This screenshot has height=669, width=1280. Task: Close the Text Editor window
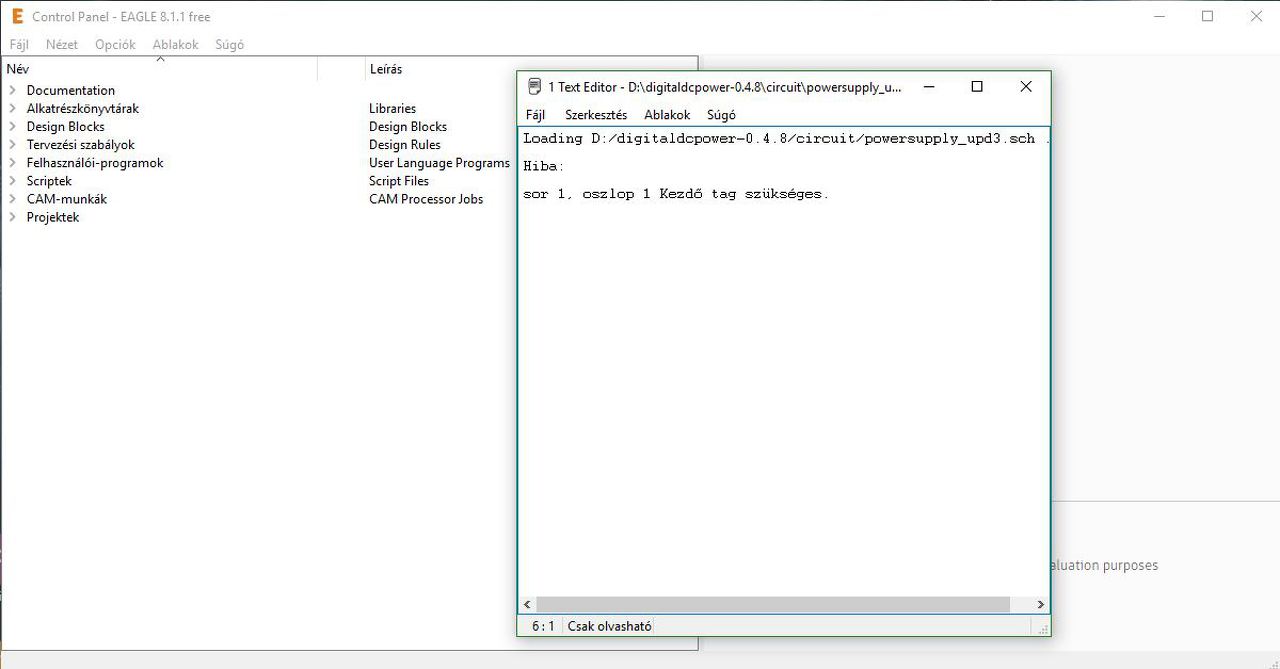[1025, 87]
